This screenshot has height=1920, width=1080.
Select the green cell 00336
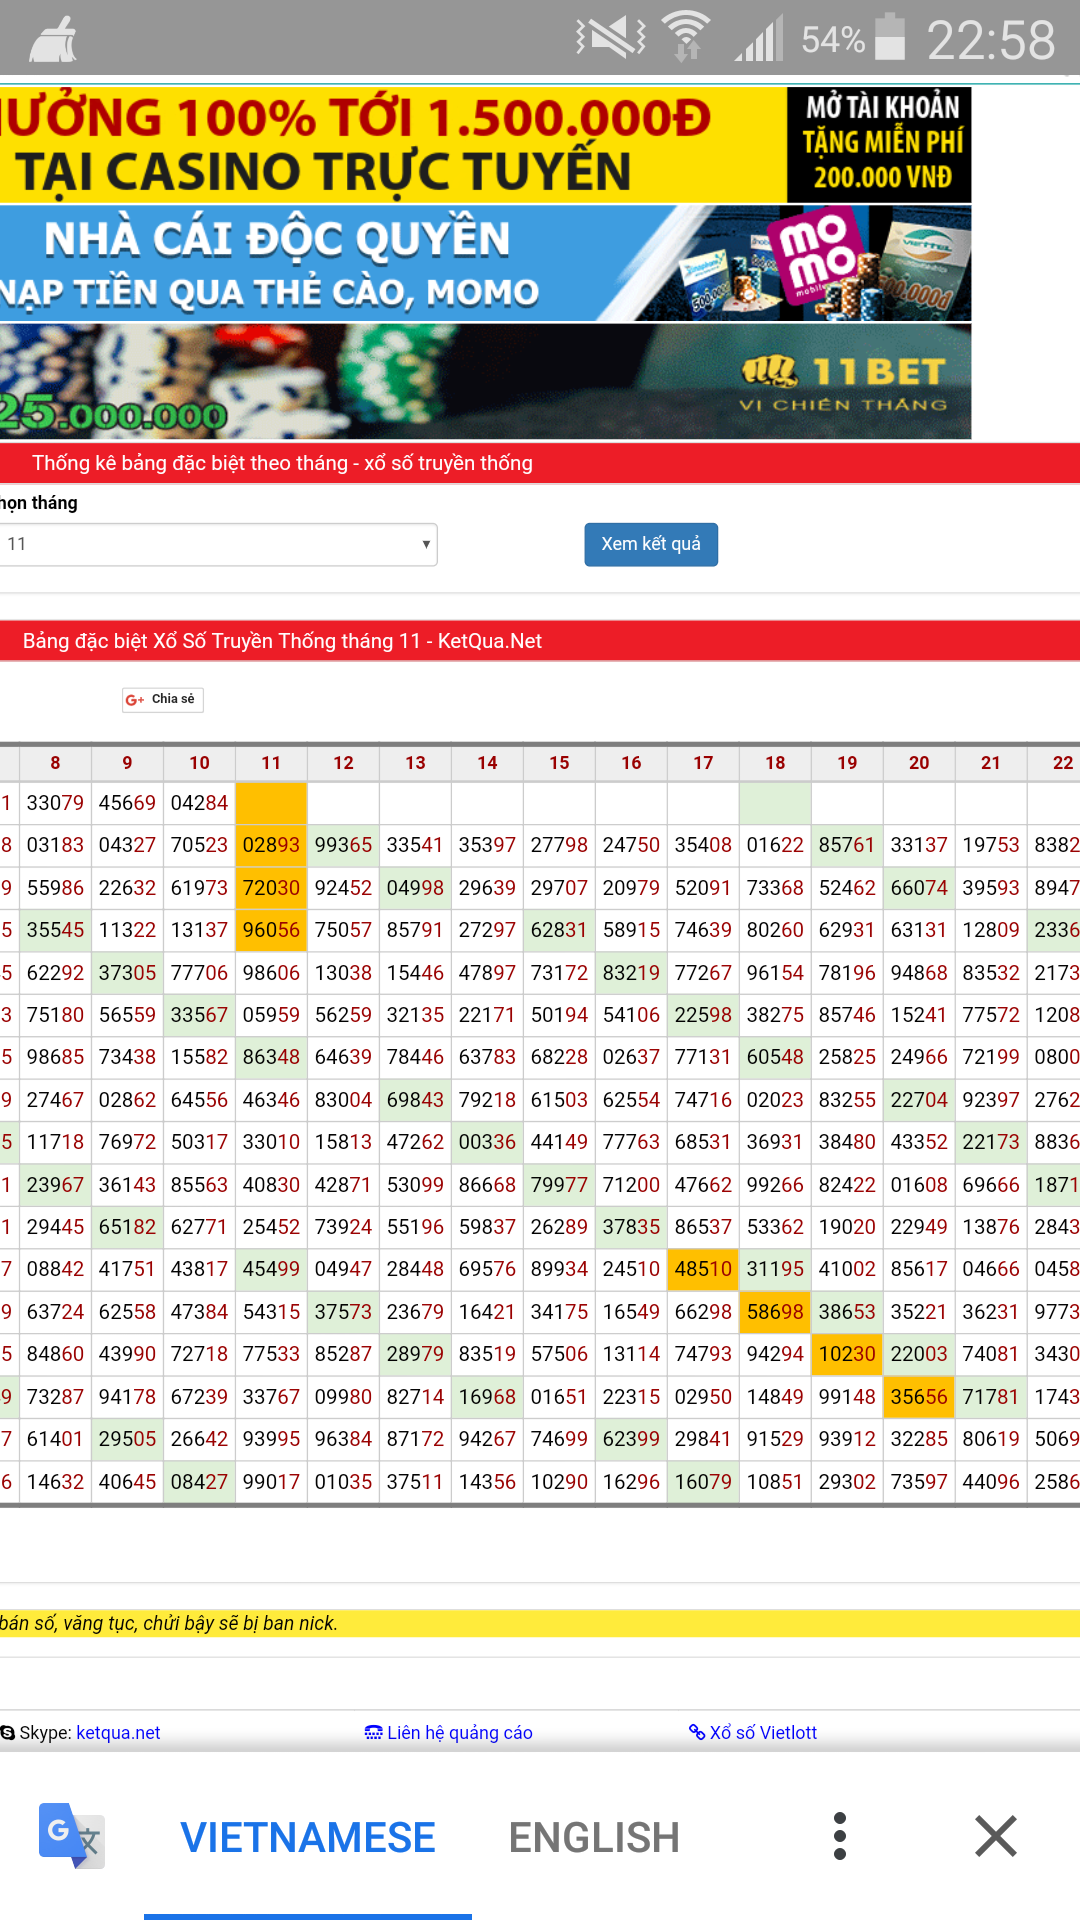click(487, 1142)
